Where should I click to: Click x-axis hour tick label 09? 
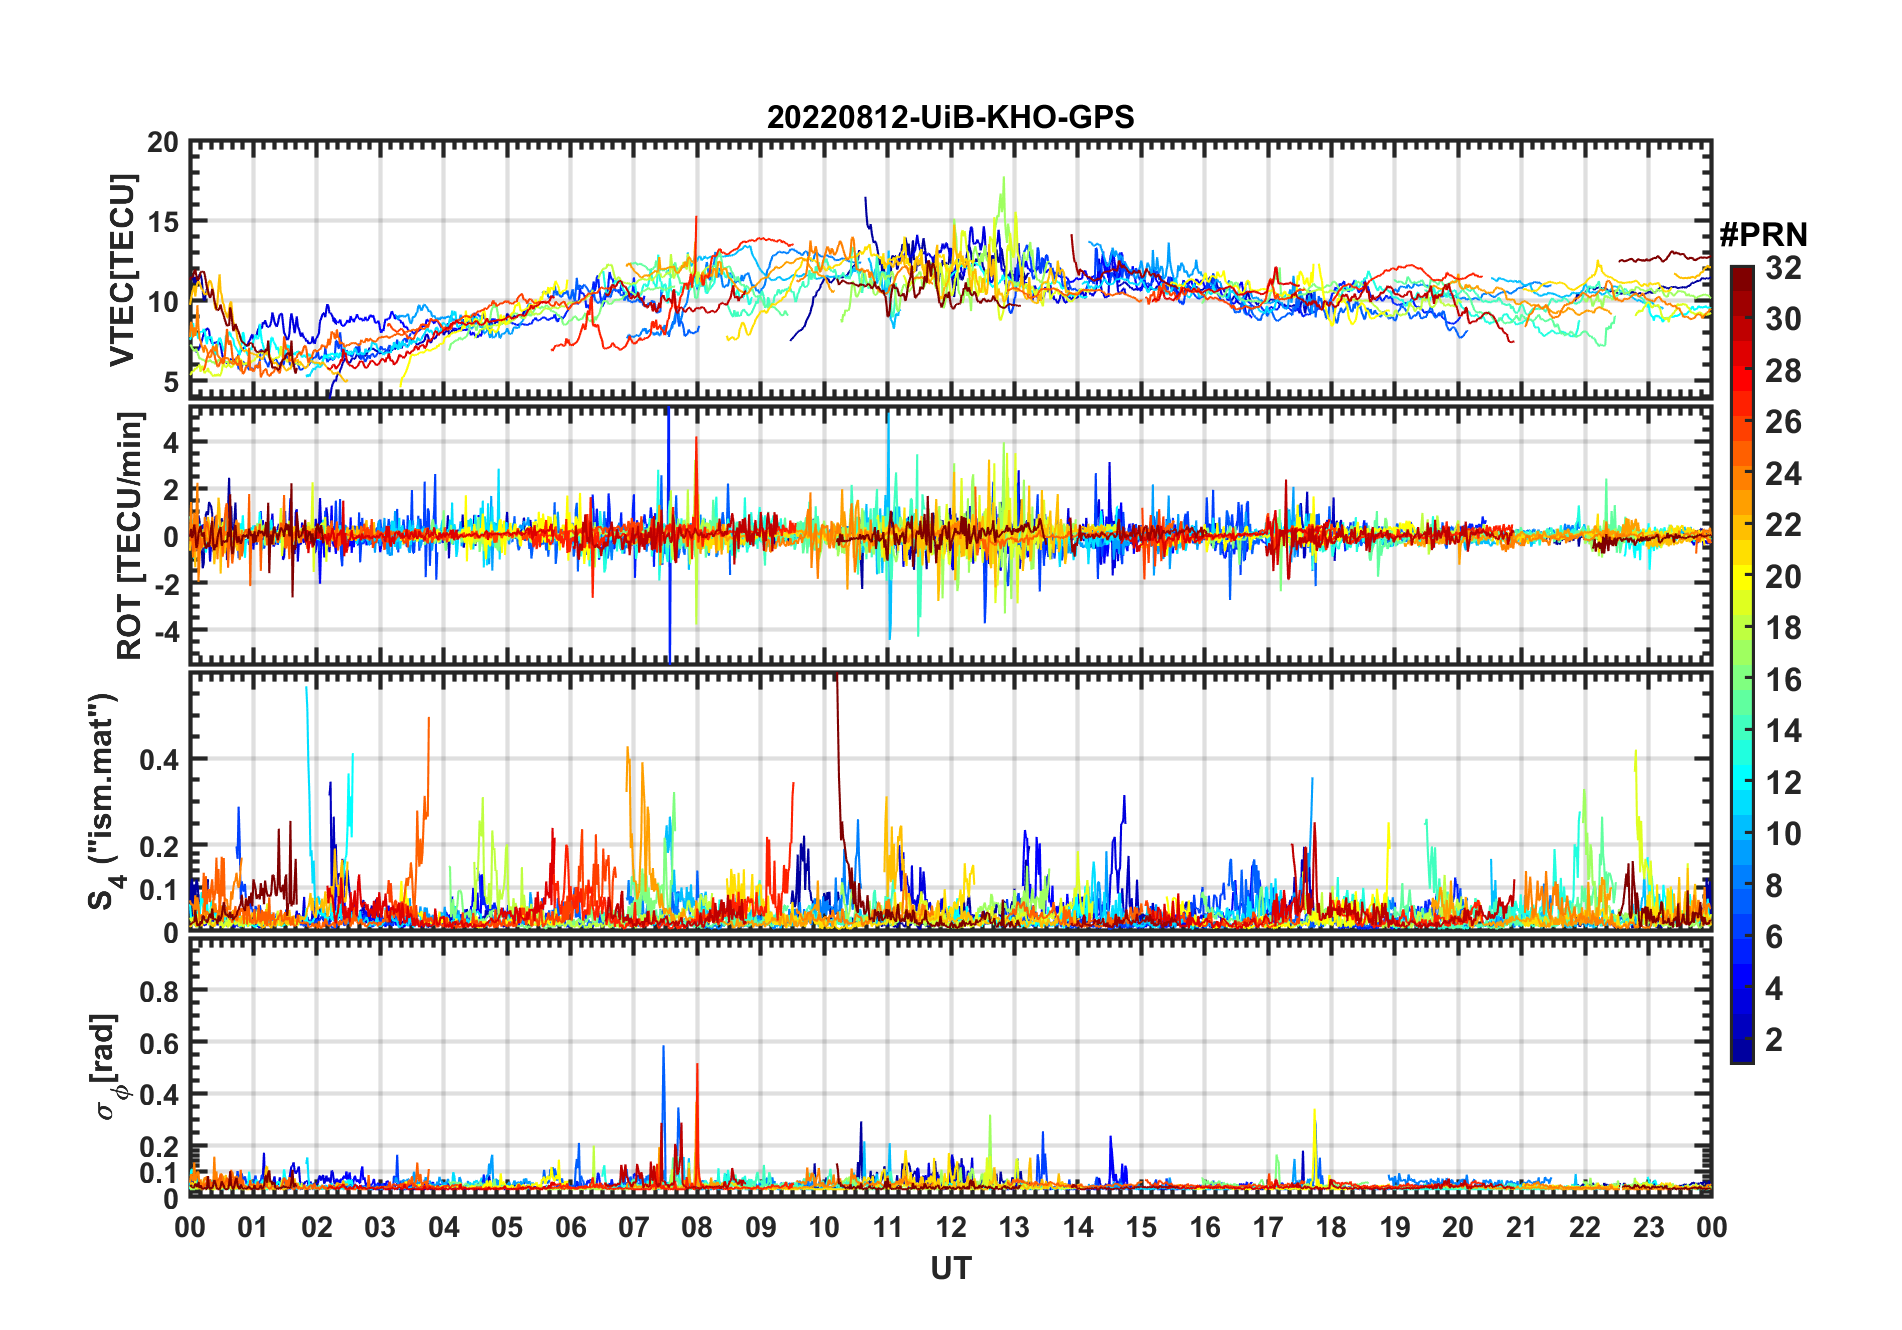point(761,1227)
